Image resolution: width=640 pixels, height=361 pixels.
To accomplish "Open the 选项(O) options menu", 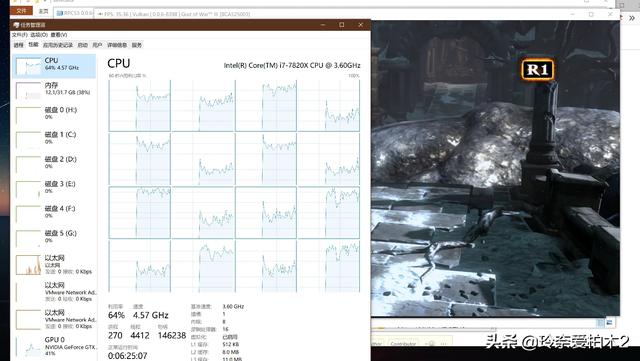I will [x=39, y=35].
